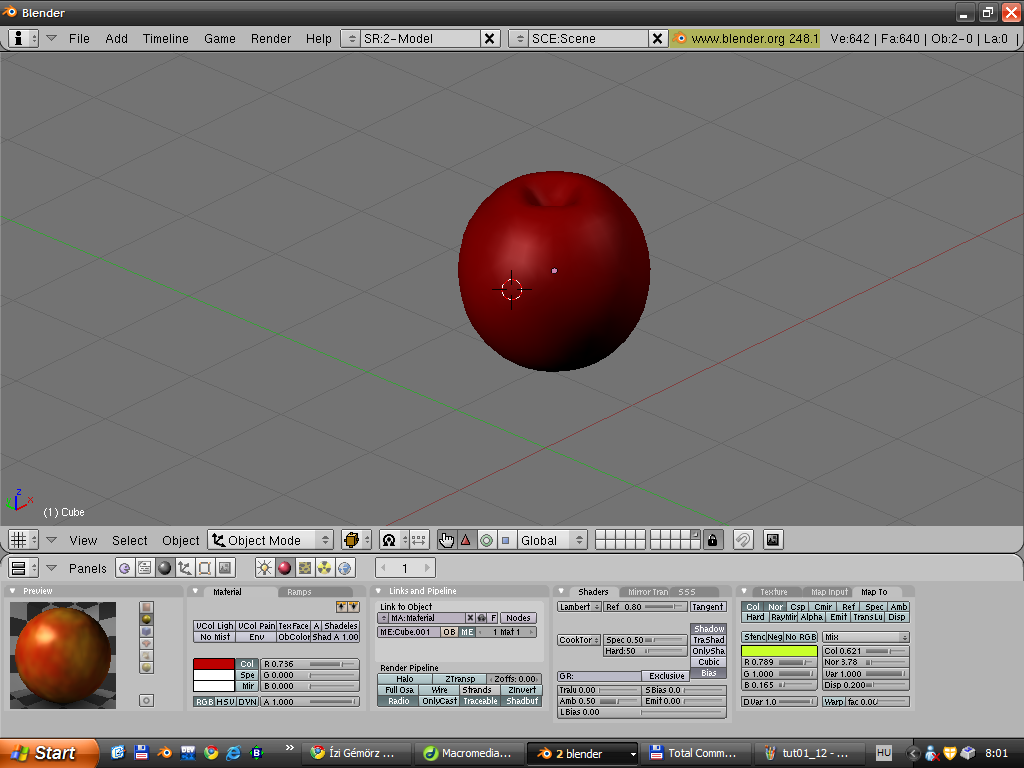The width and height of the screenshot is (1024, 768).
Task: Open the Shading context (sphere icon)
Action: tap(165, 568)
